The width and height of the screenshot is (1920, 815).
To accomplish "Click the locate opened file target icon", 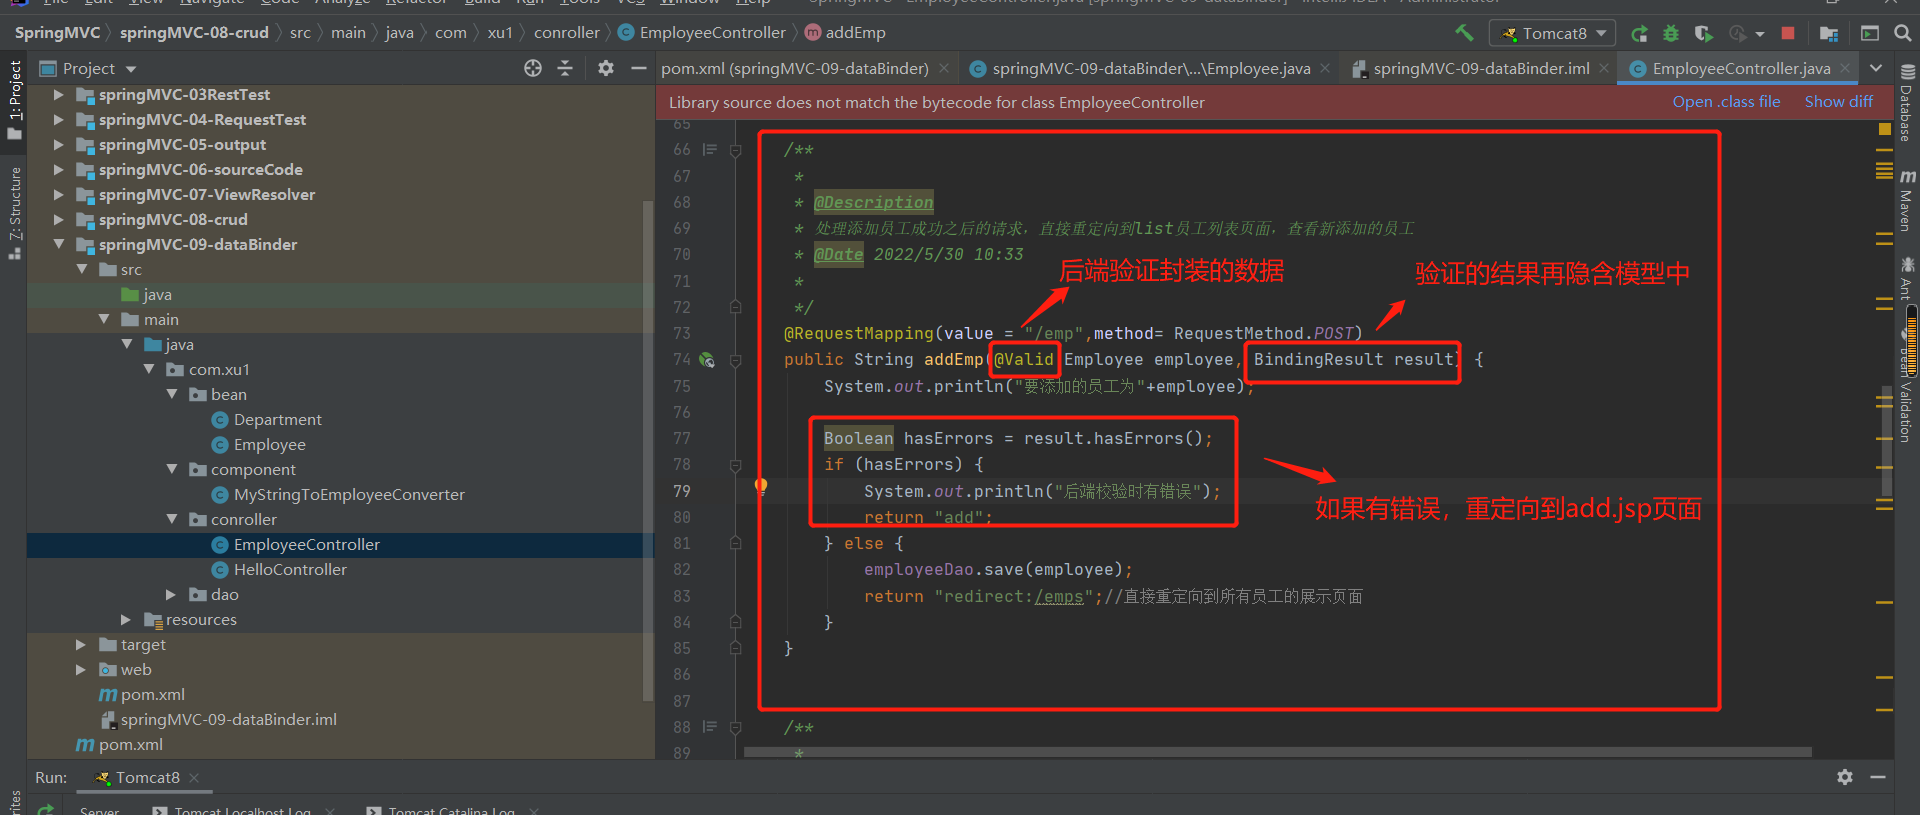I will pyautogui.click(x=533, y=68).
